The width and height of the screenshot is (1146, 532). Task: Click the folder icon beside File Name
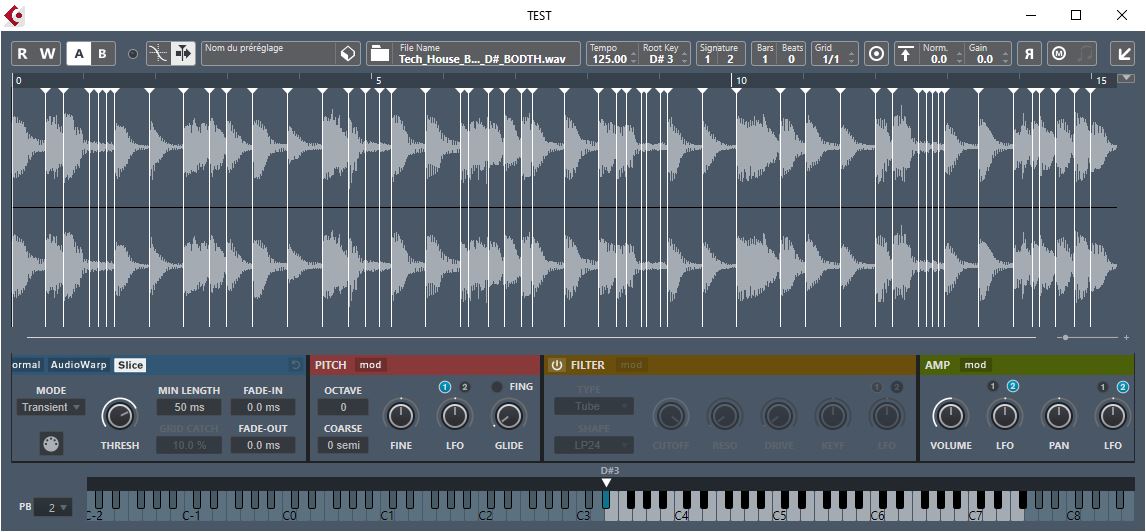tap(379, 54)
